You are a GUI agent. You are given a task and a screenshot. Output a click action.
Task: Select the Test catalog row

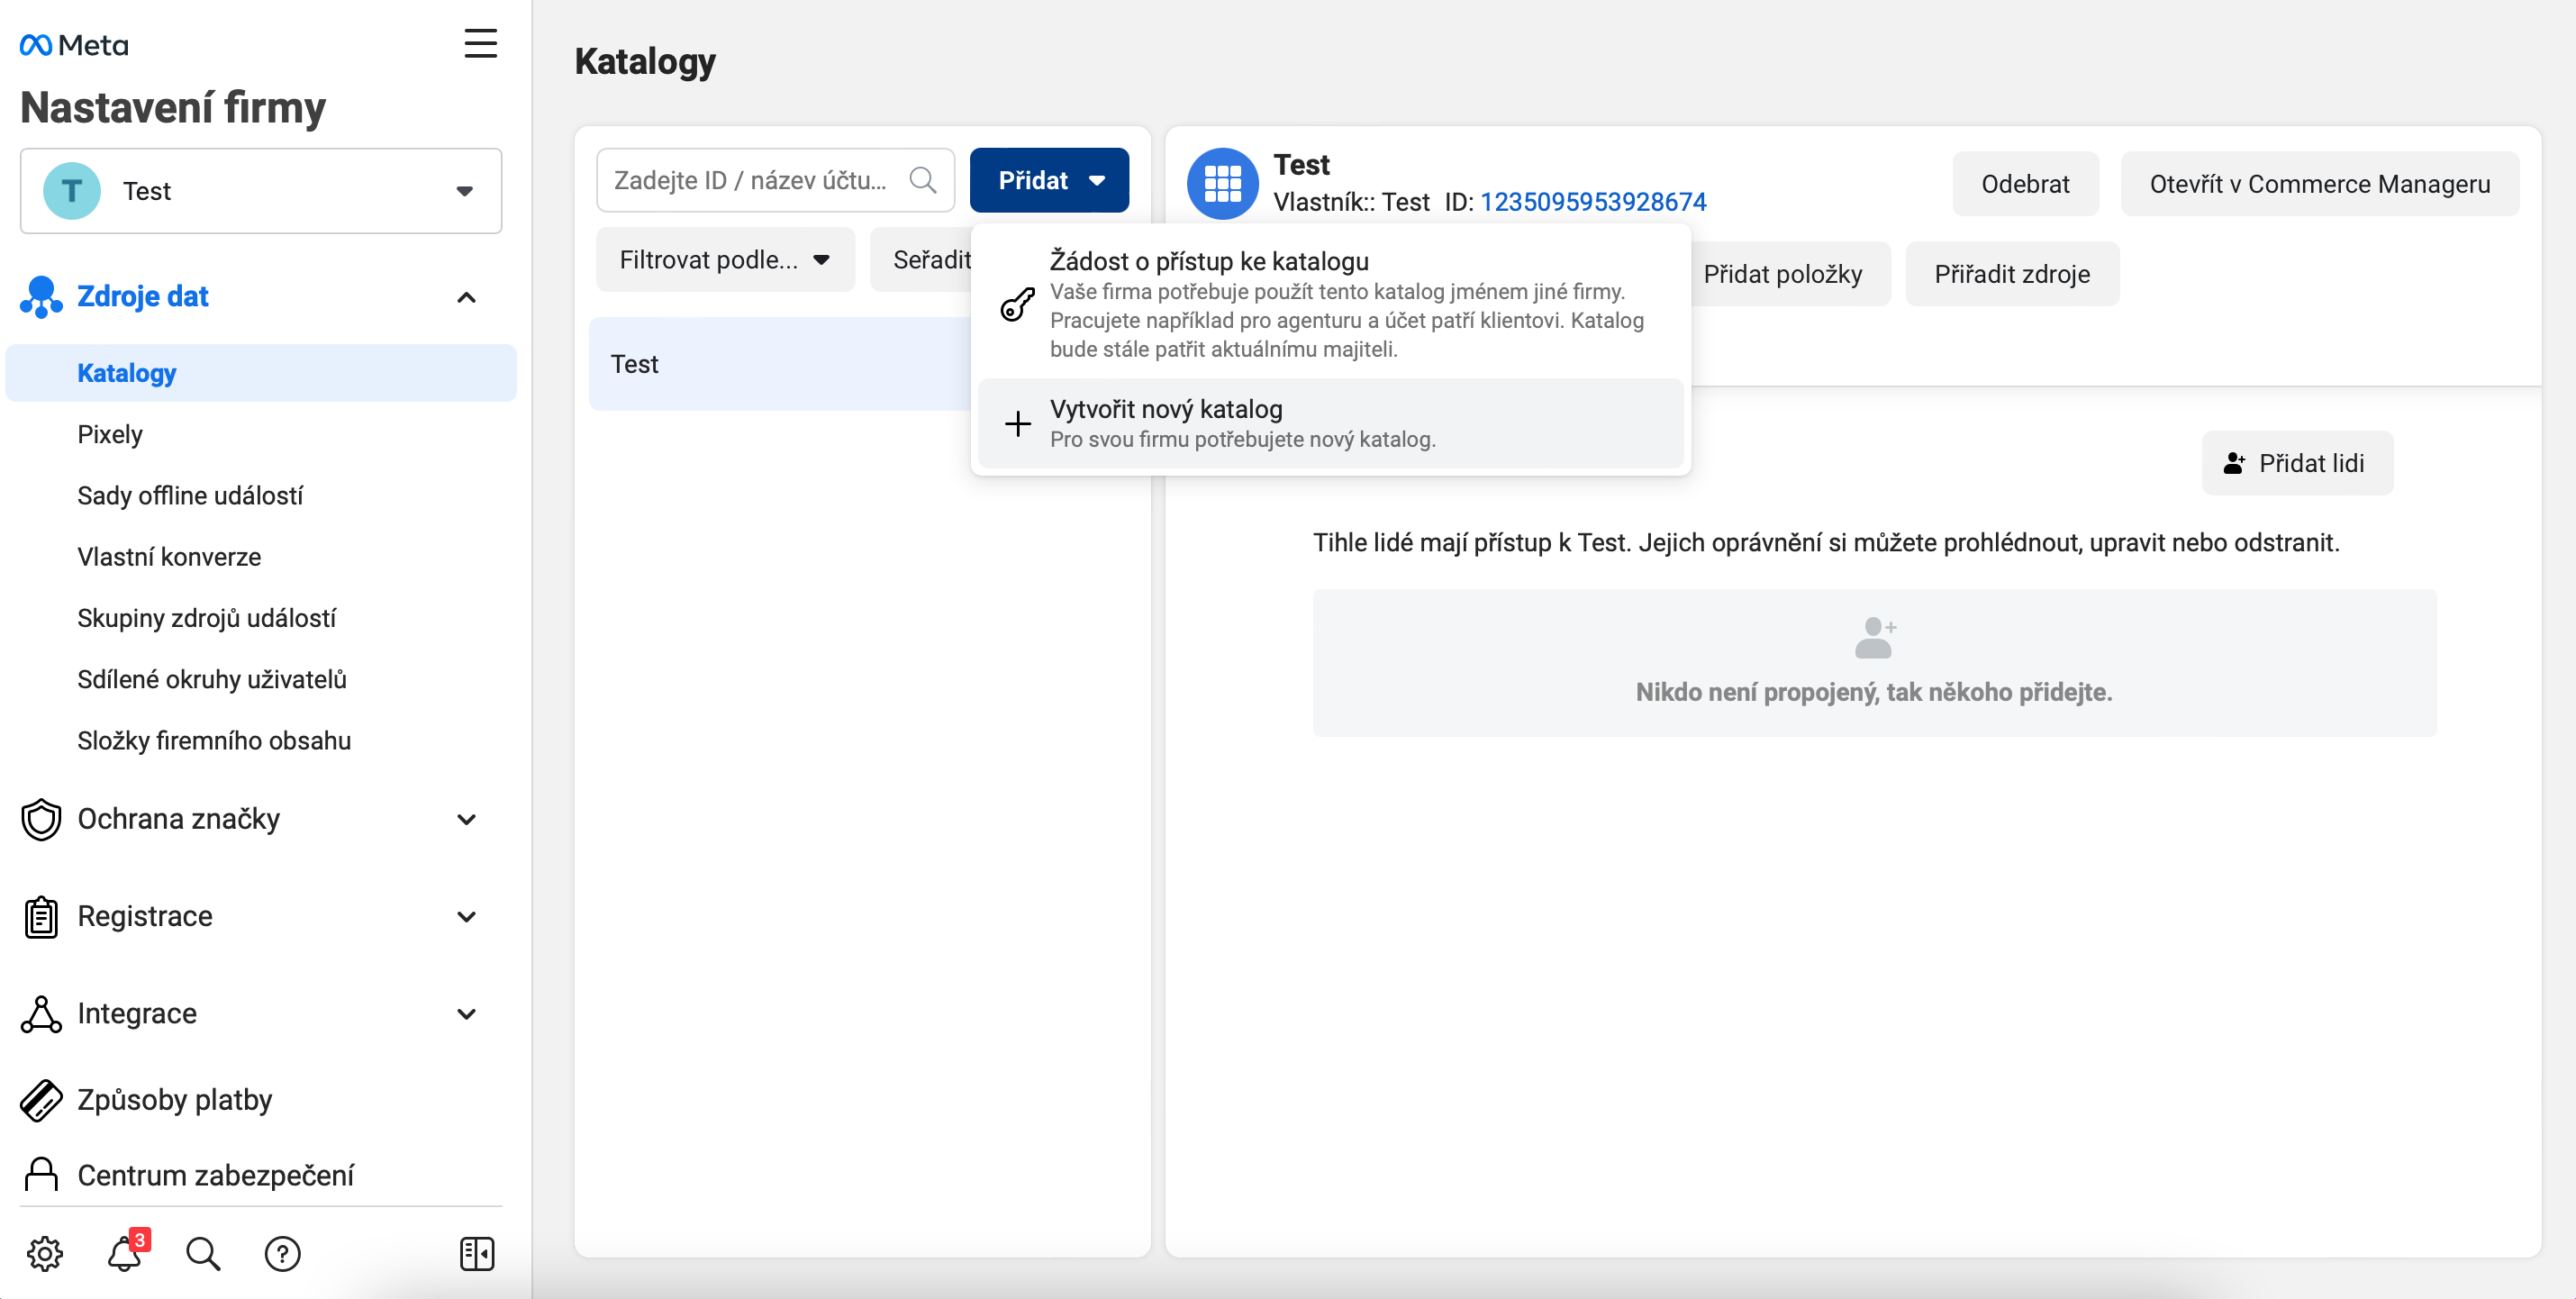pyautogui.click(x=780, y=364)
